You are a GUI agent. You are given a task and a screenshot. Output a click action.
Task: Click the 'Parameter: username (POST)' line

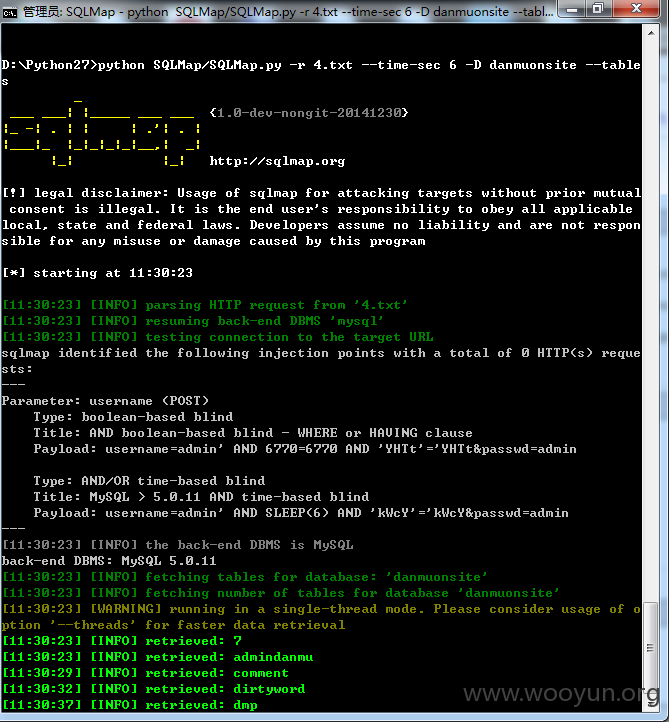point(105,401)
